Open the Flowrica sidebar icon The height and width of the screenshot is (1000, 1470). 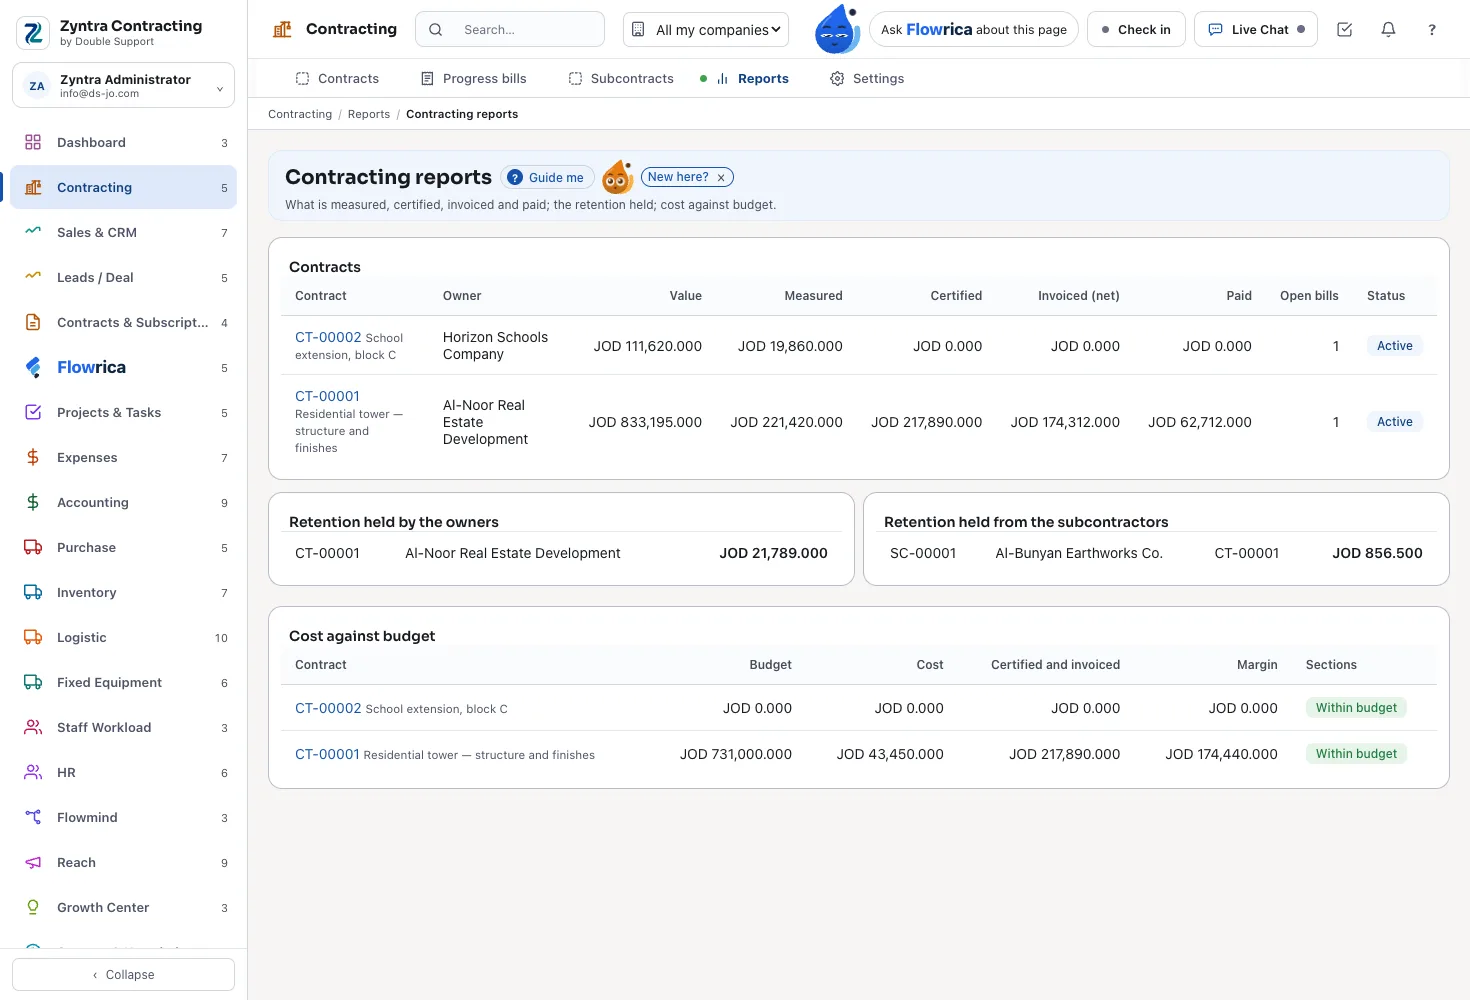pyautogui.click(x=33, y=367)
